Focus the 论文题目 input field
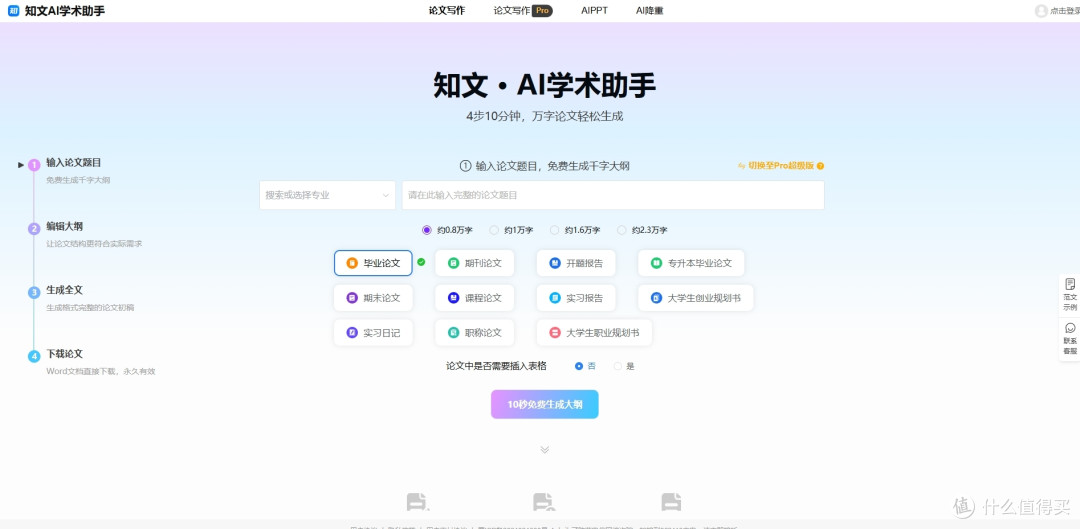 [613, 195]
